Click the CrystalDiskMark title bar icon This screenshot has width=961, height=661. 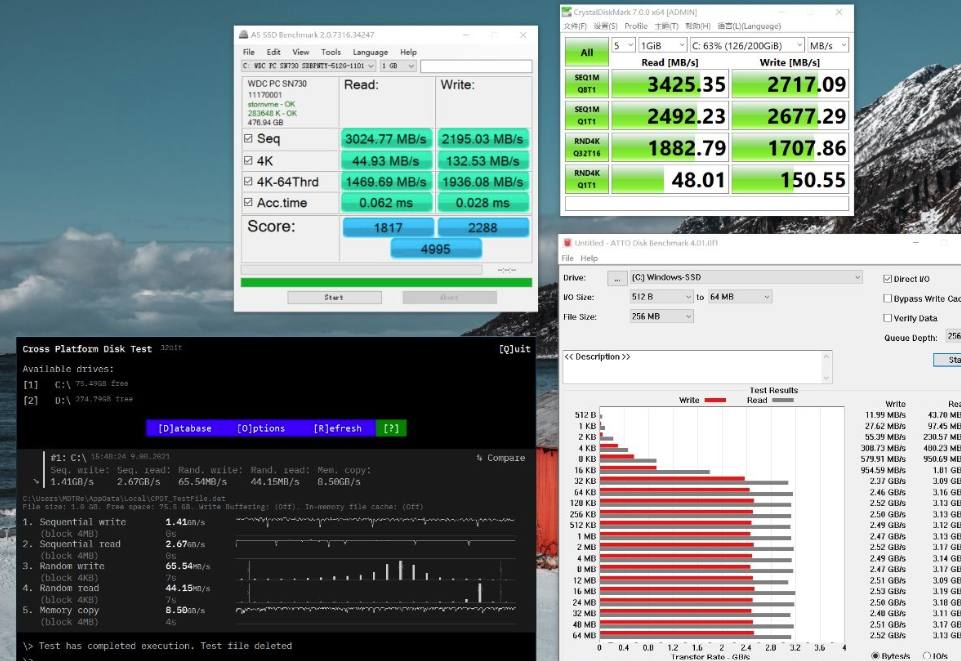pyautogui.click(x=567, y=12)
